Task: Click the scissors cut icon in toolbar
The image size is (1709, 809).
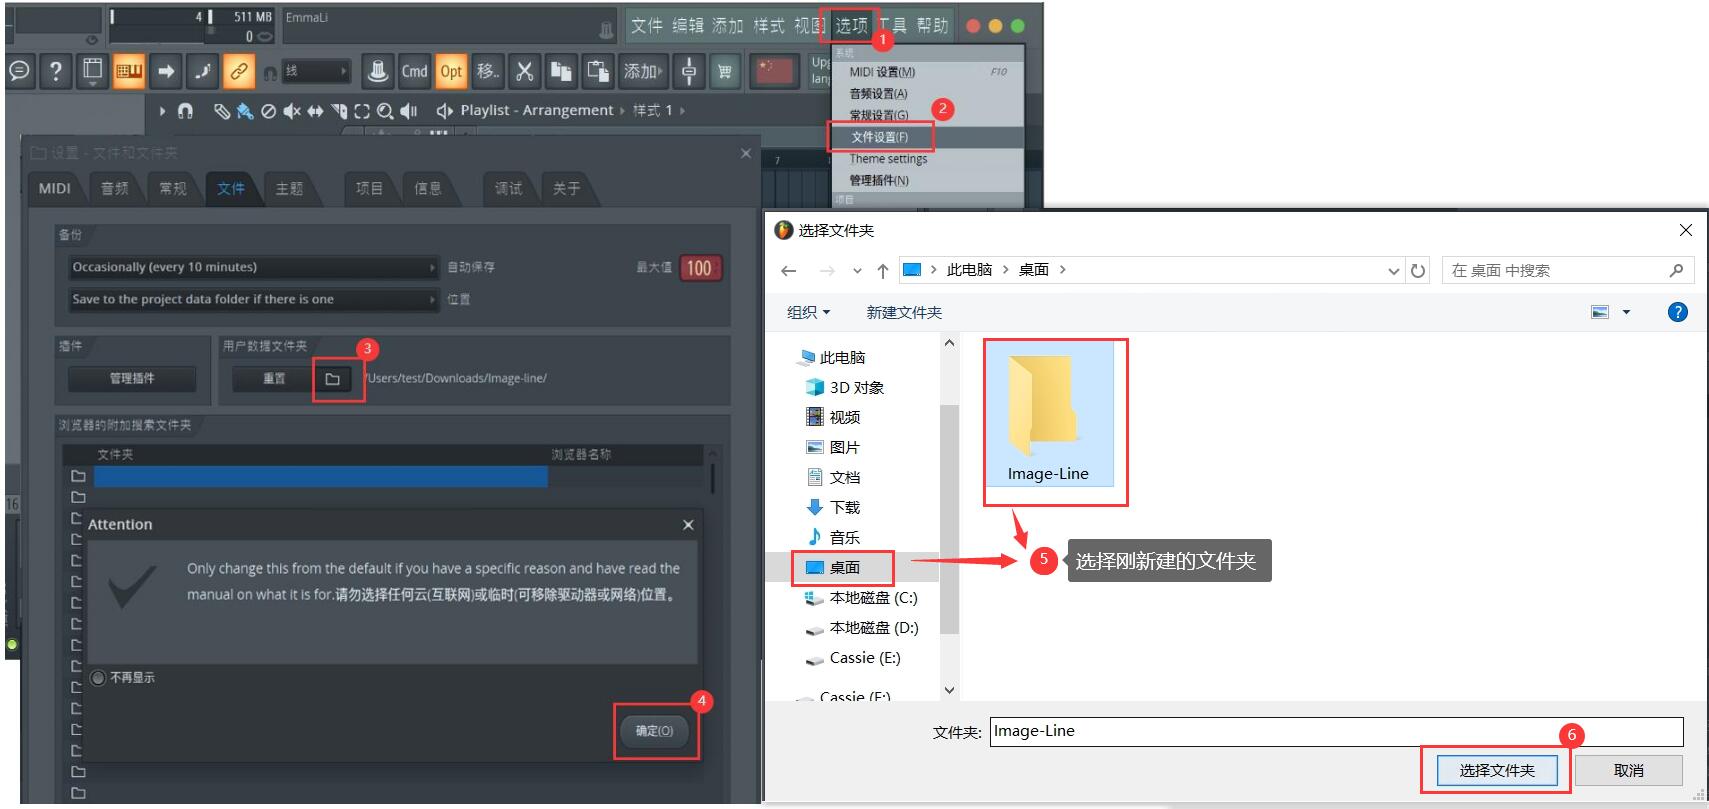Action: [524, 71]
